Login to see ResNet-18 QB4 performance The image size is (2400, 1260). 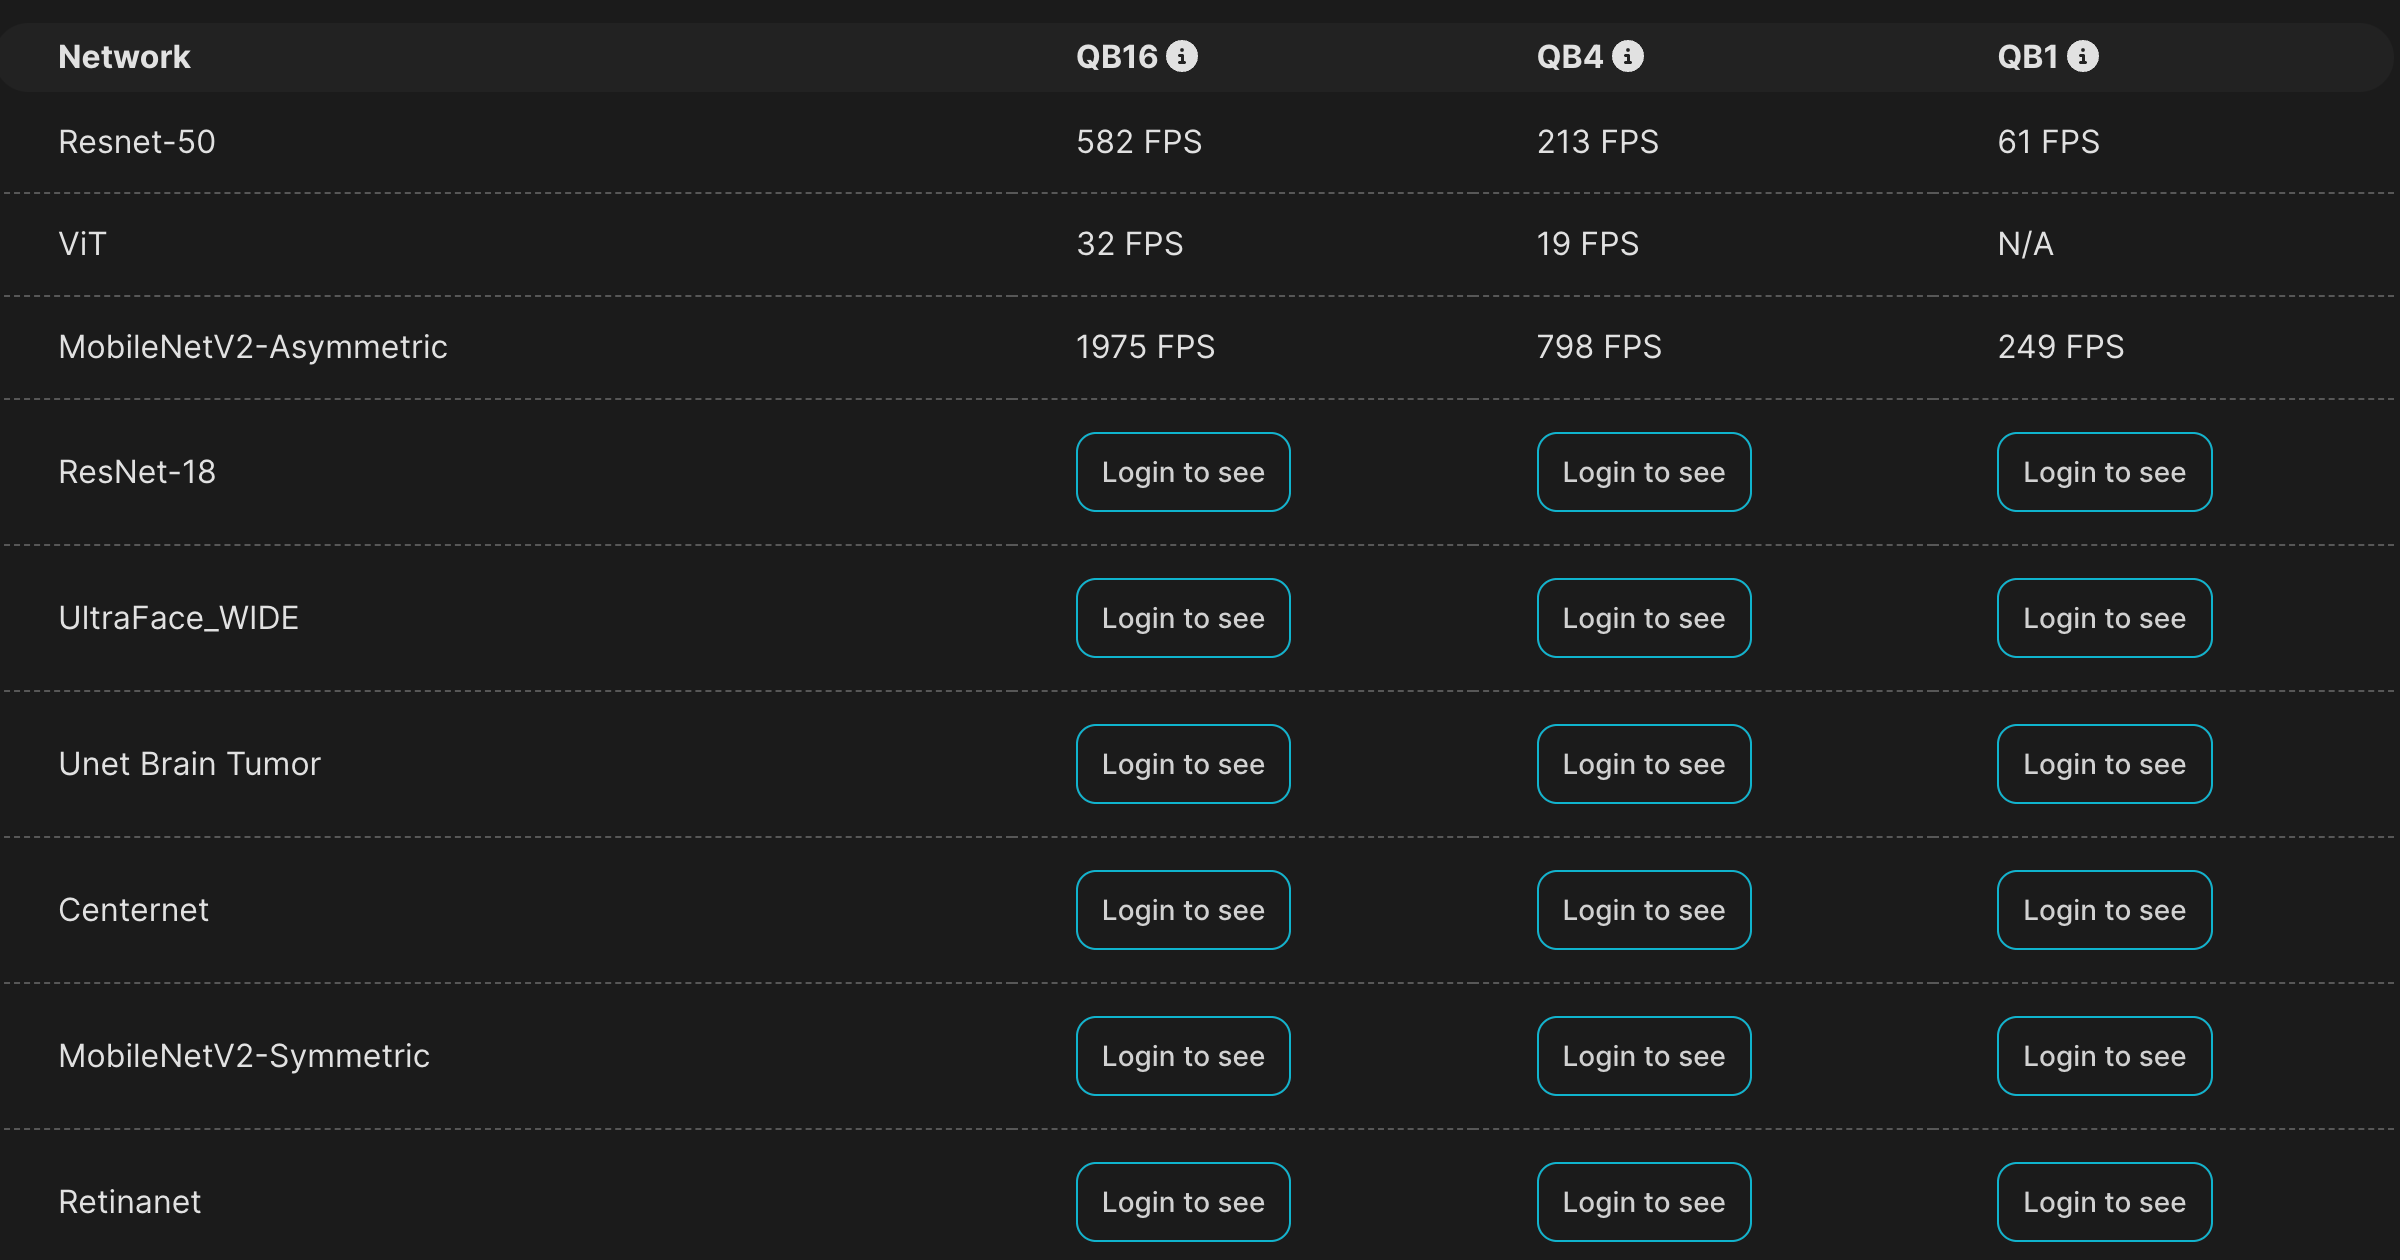click(x=1643, y=471)
